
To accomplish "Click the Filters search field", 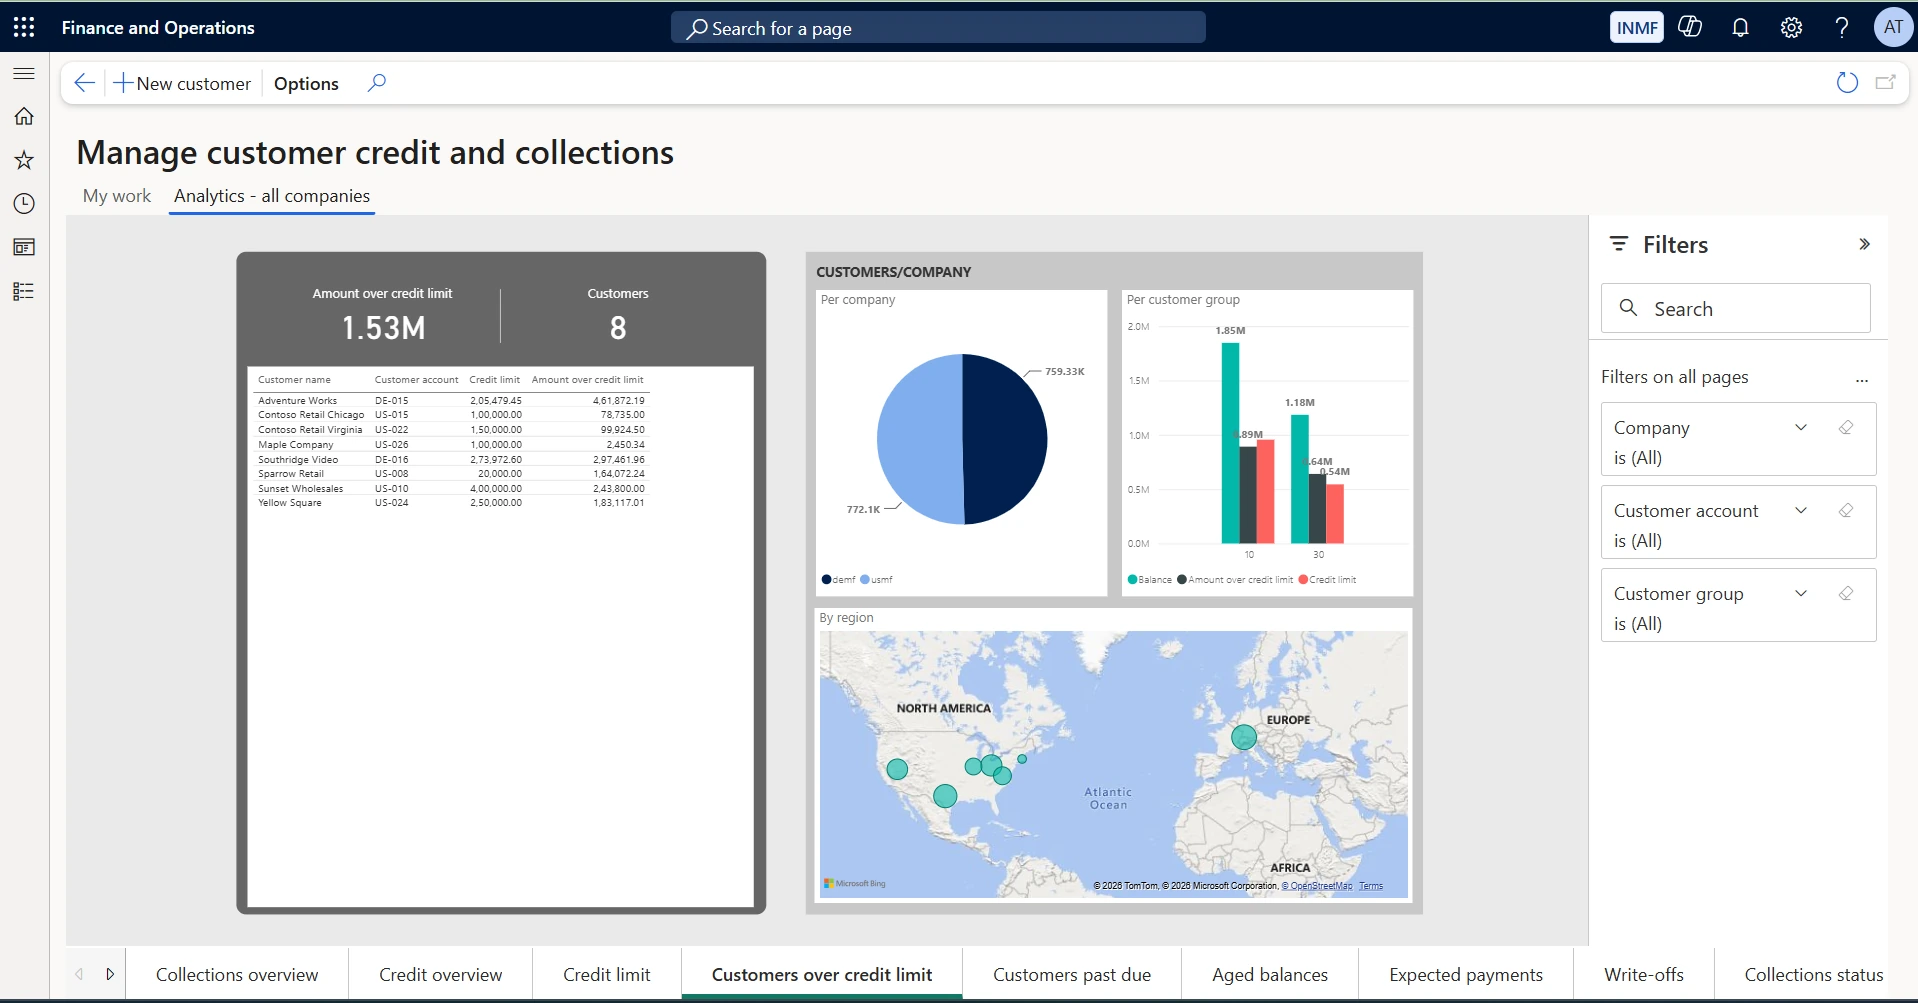I will [1736, 308].
